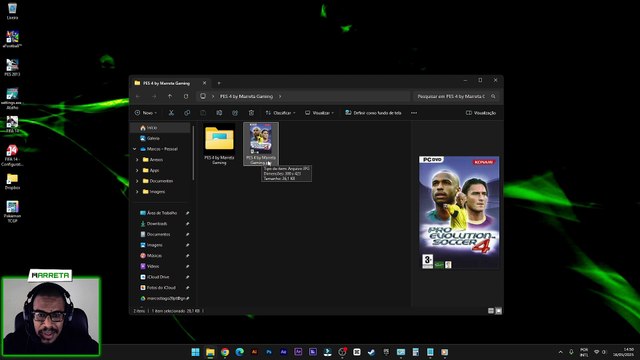This screenshot has height=360, width=640.
Task: Show hidden system tray icons chevron
Action: click(560, 352)
